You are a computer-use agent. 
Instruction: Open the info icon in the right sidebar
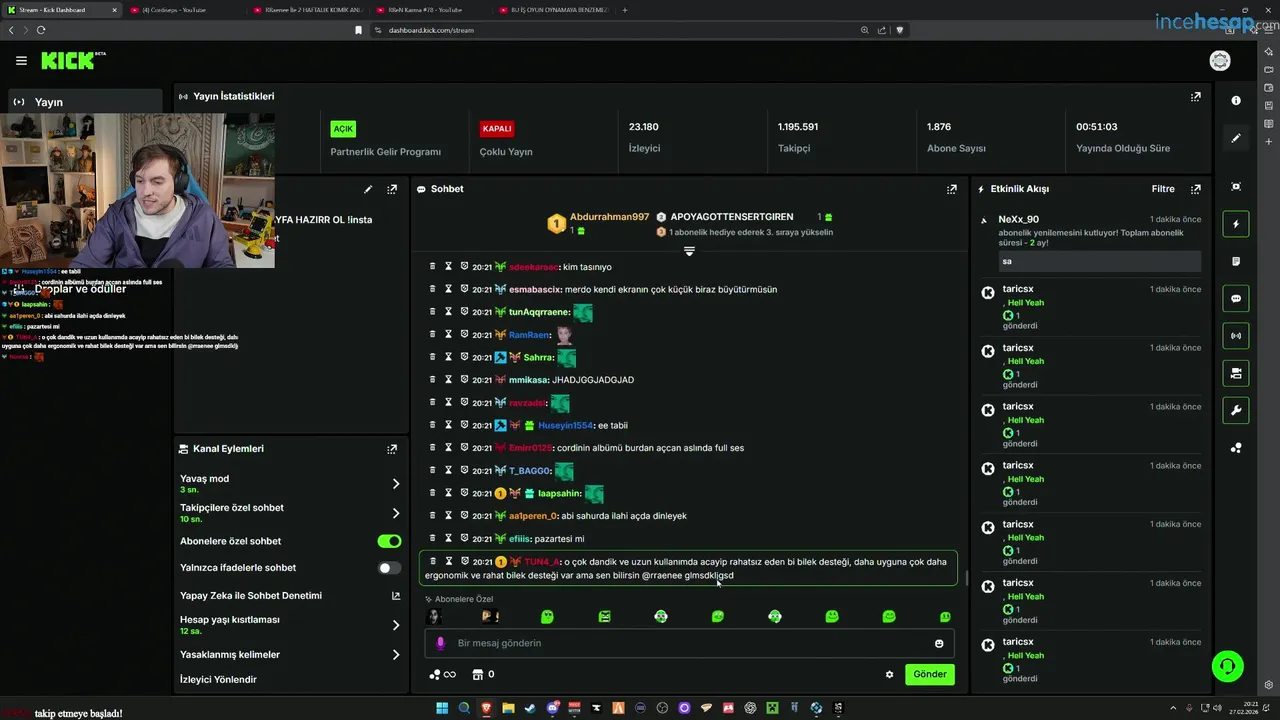coord(1236,101)
